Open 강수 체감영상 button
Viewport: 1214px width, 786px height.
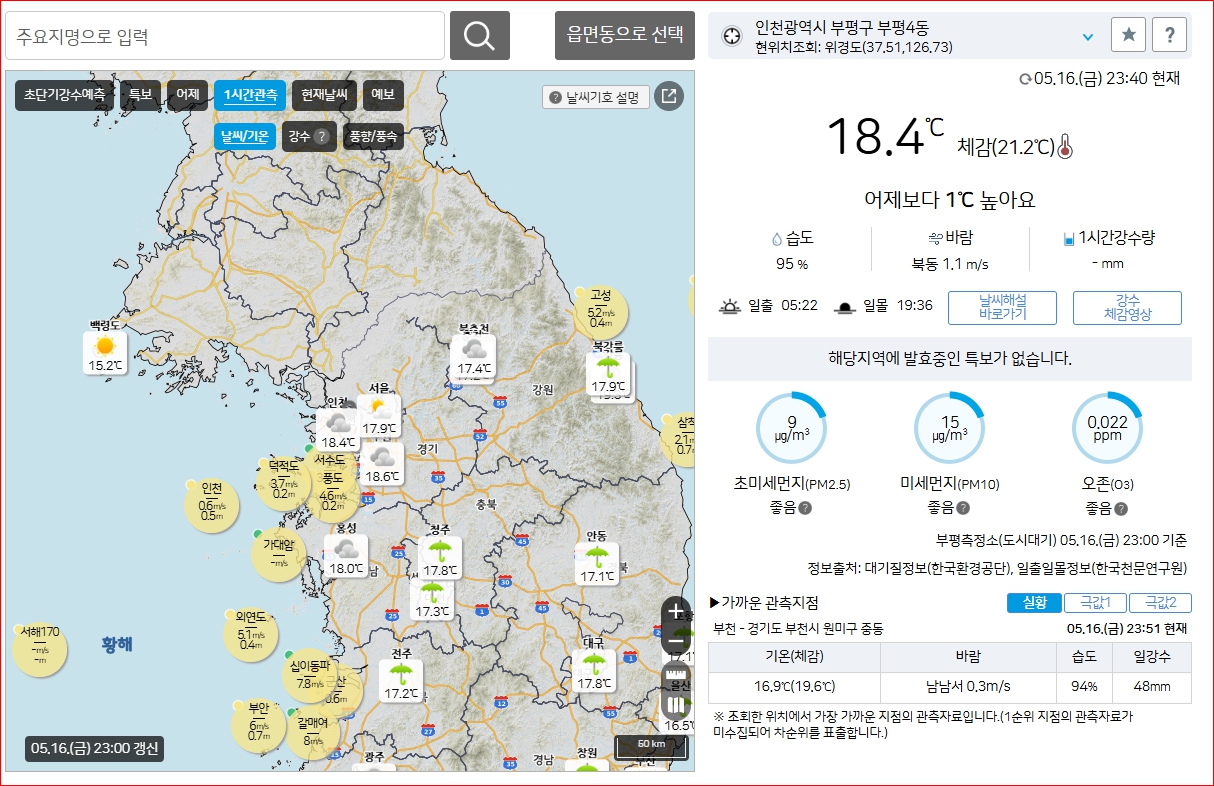click(1127, 308)
